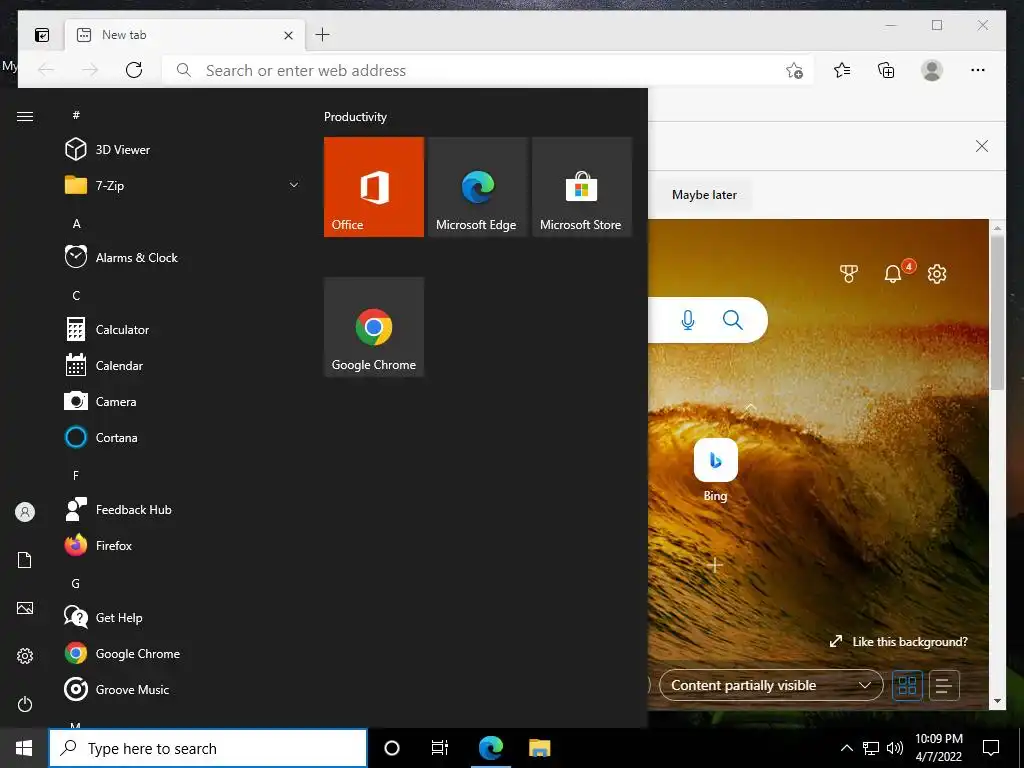Open the network tray icon
Viewport: 1024px width, 768px height.
871,748
